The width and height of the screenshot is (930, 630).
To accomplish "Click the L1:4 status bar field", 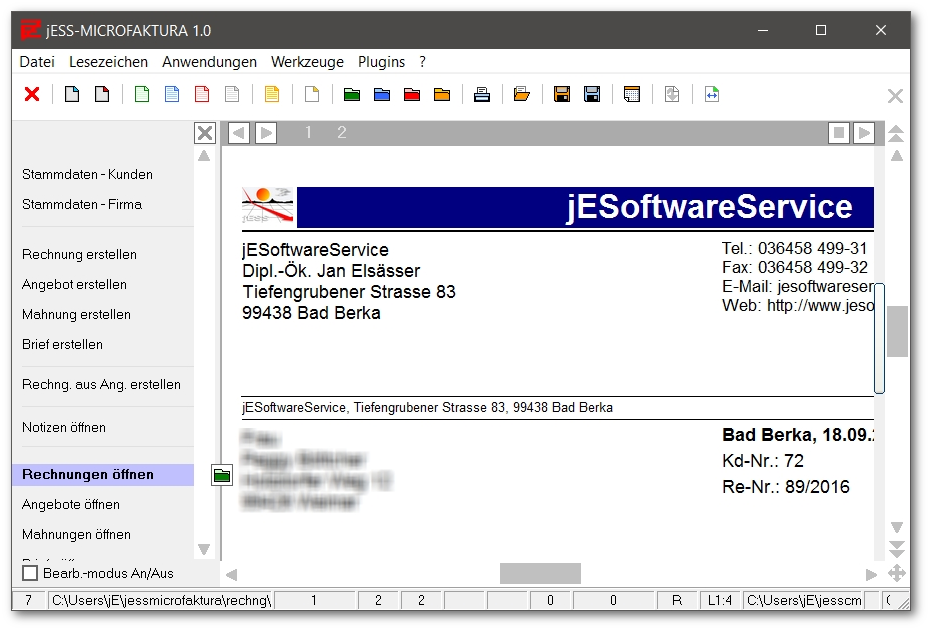I will (719, 600).
